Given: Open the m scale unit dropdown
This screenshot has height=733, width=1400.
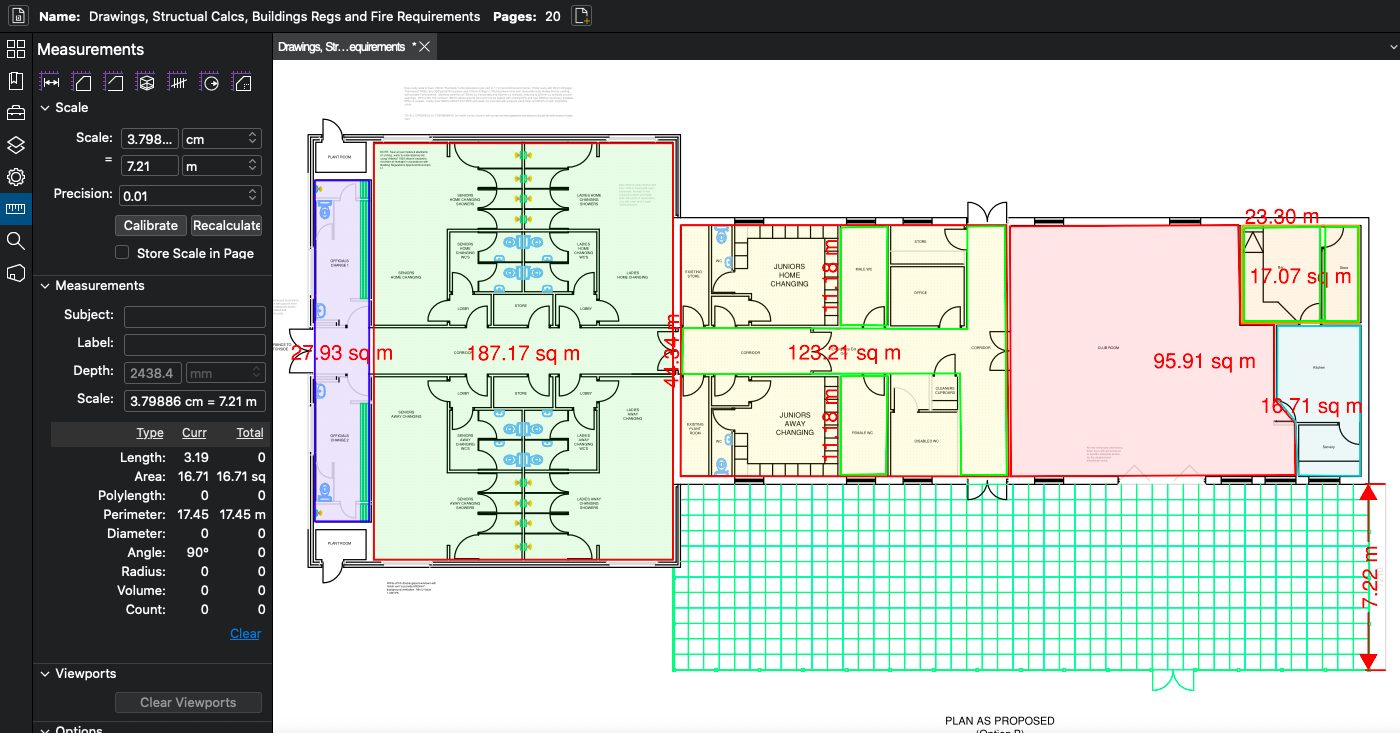Looking at the screenshot, I should point(221,166).
